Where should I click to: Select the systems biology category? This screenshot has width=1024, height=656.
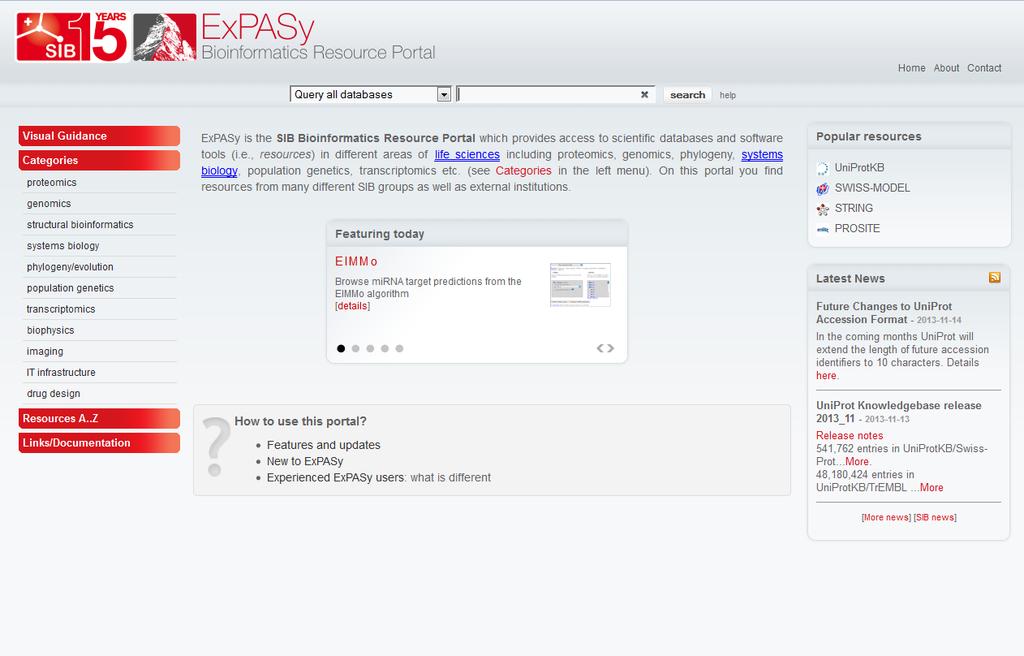point(63,246)
